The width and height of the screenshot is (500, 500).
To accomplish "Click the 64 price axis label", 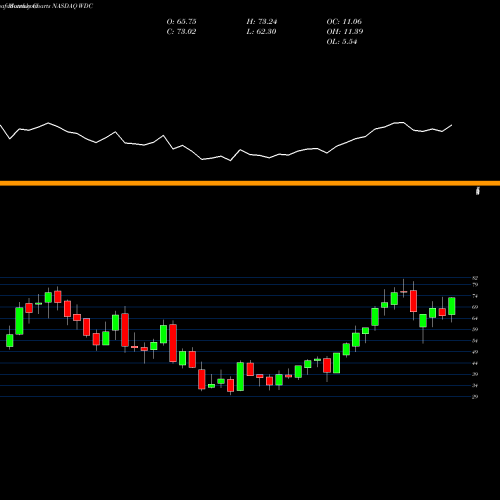I will coord(475,318).
